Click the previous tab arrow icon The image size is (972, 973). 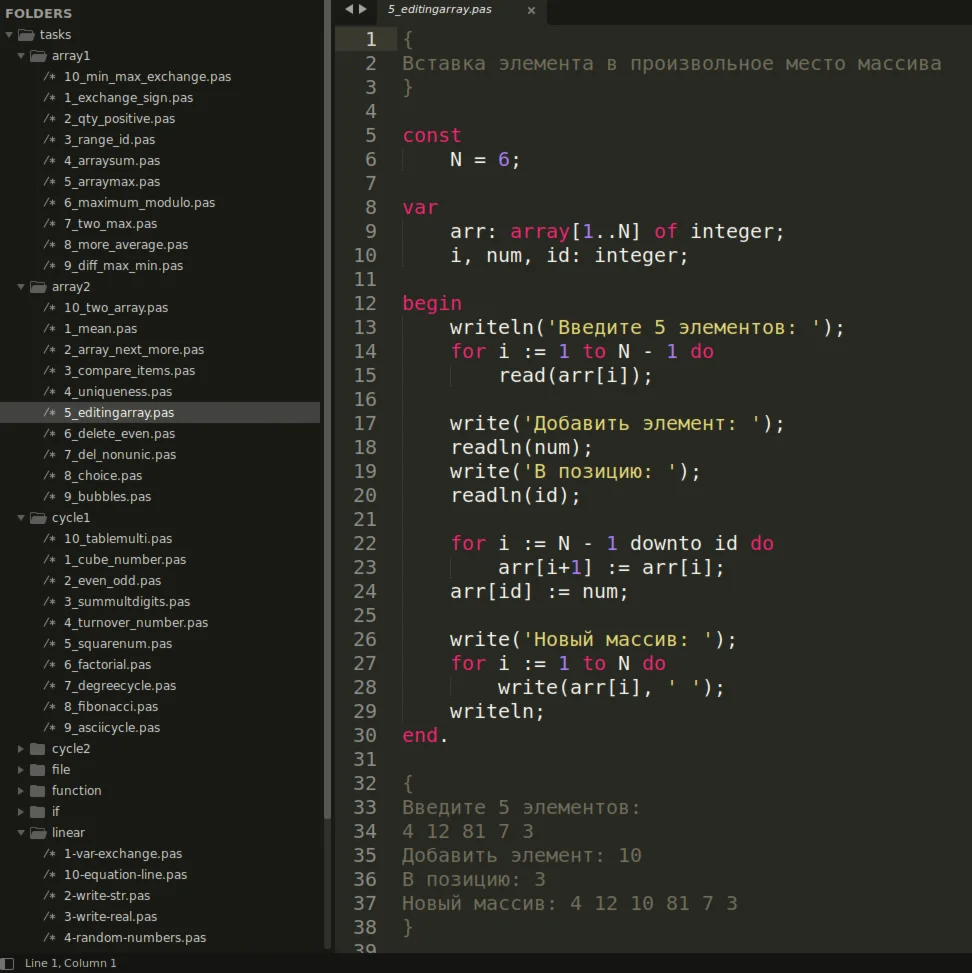(x=349, y=9)
